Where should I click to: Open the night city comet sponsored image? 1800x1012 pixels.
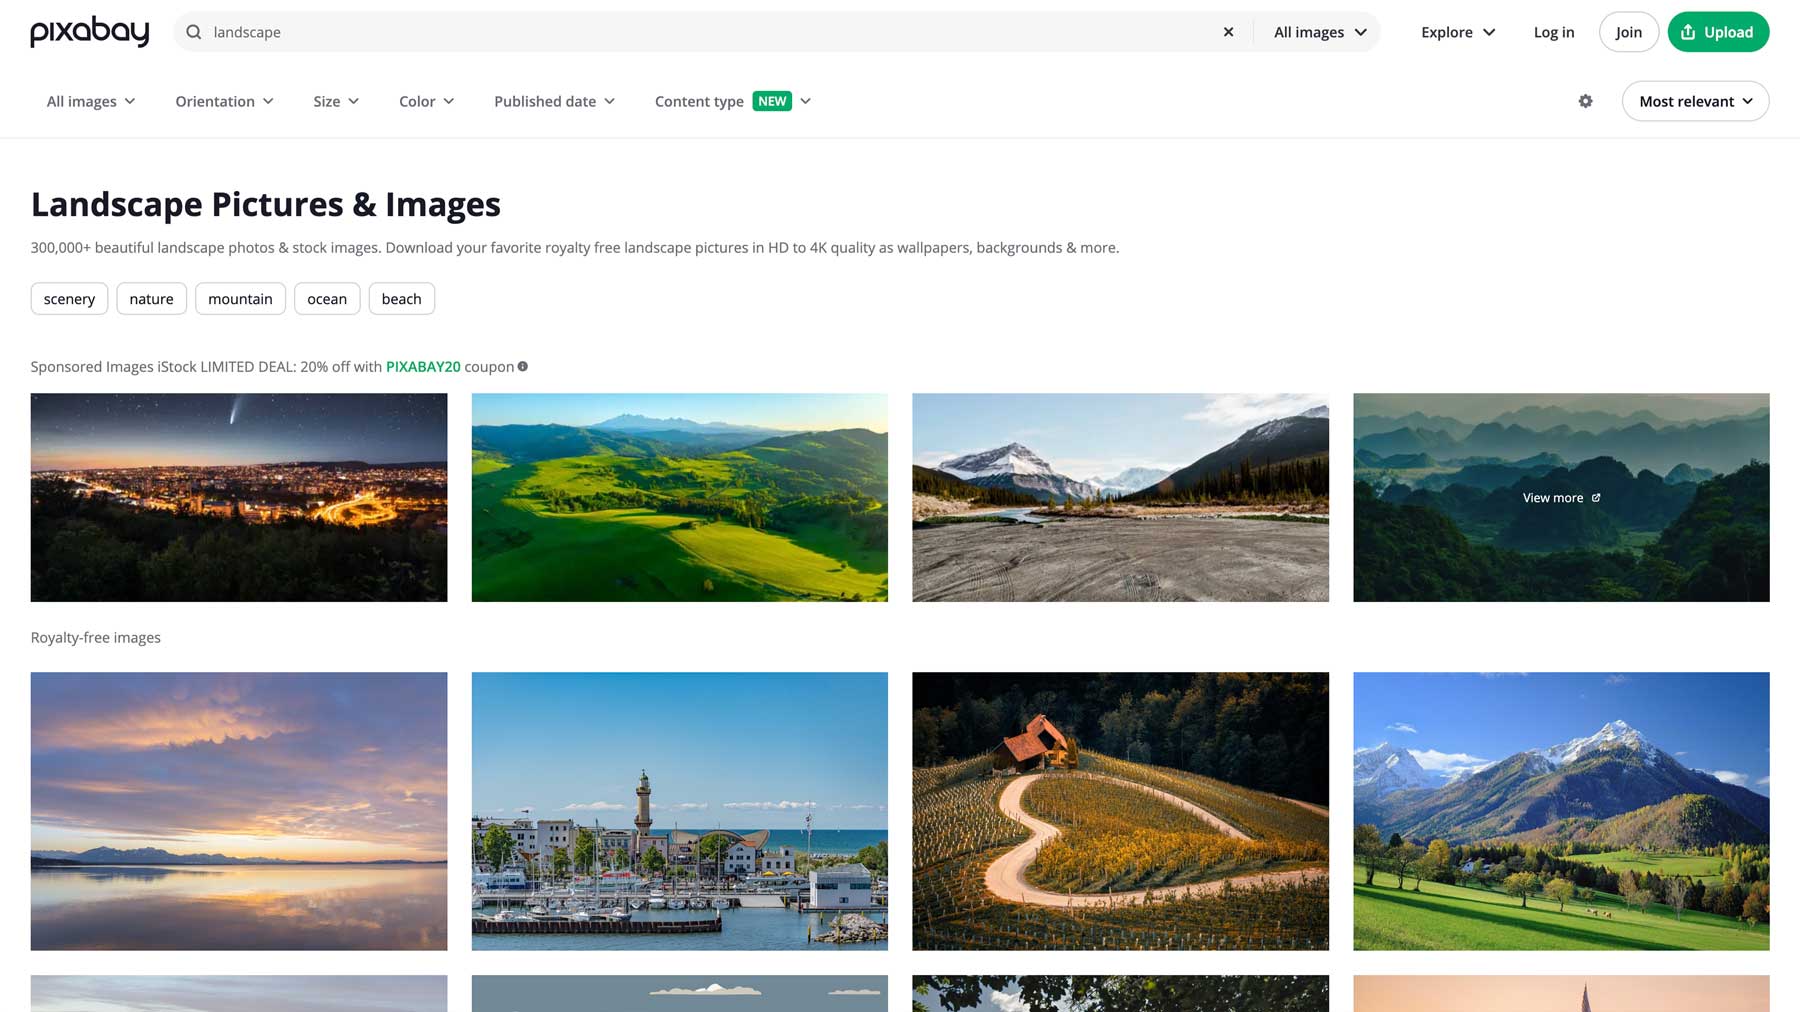[x=239, y=497]
